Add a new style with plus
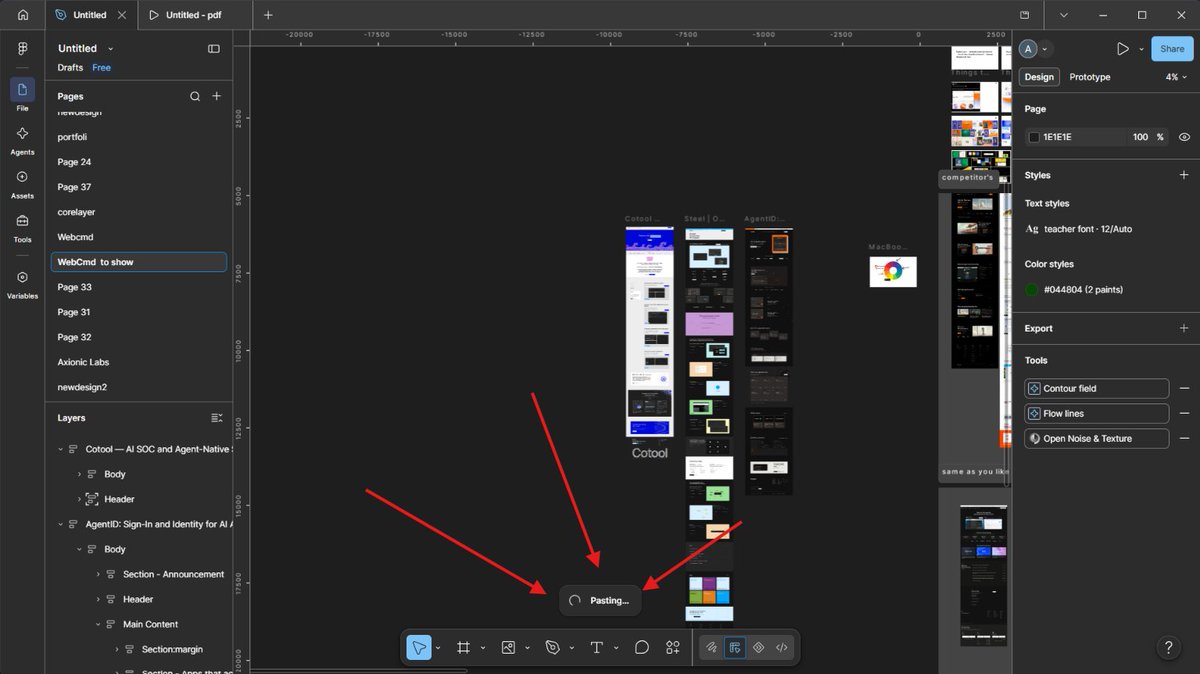 tap(1184, 175)
